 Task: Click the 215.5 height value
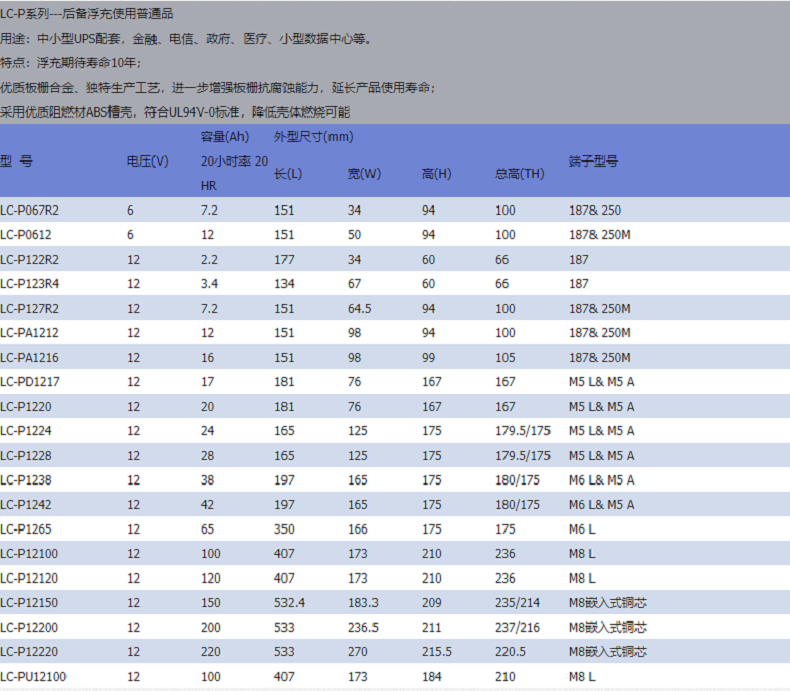point(437,652)
